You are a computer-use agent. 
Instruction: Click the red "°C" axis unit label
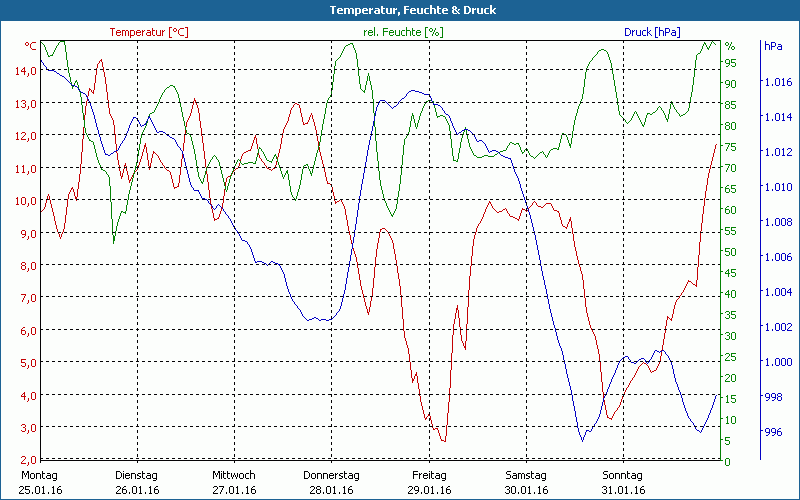tap(31, 46)
